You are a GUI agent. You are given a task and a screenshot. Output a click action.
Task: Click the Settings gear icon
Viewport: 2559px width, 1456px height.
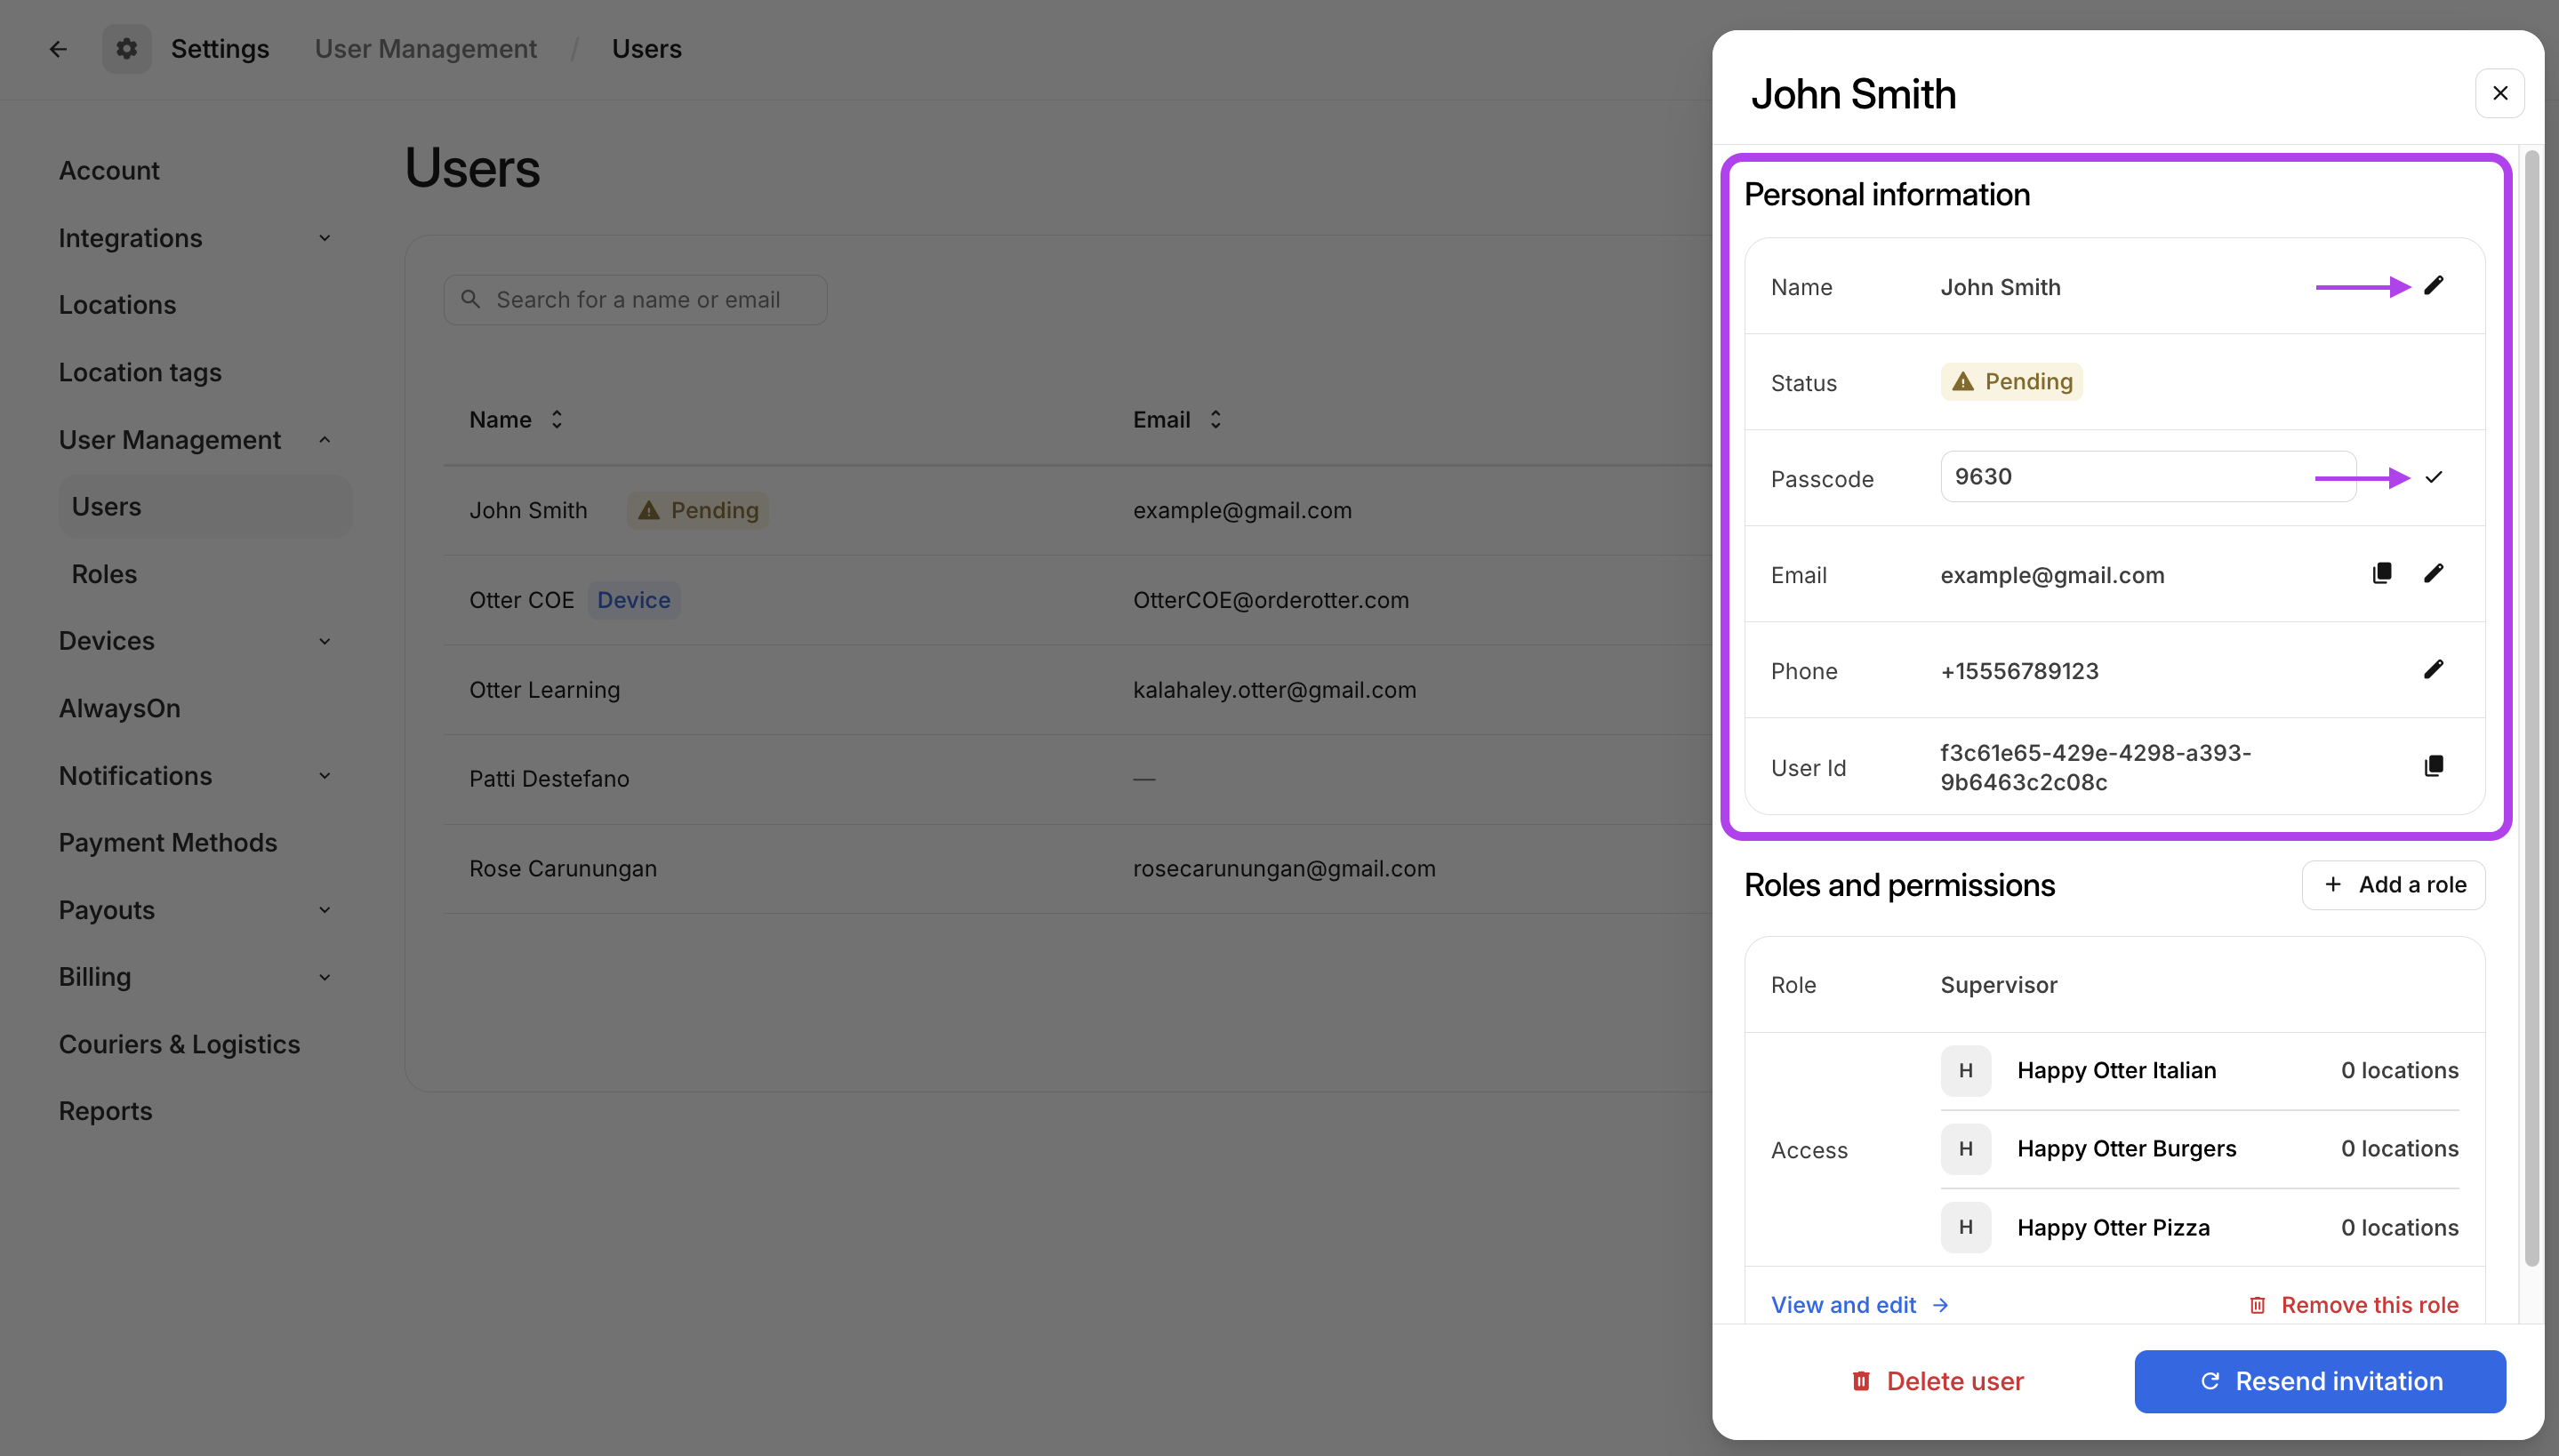126,48
